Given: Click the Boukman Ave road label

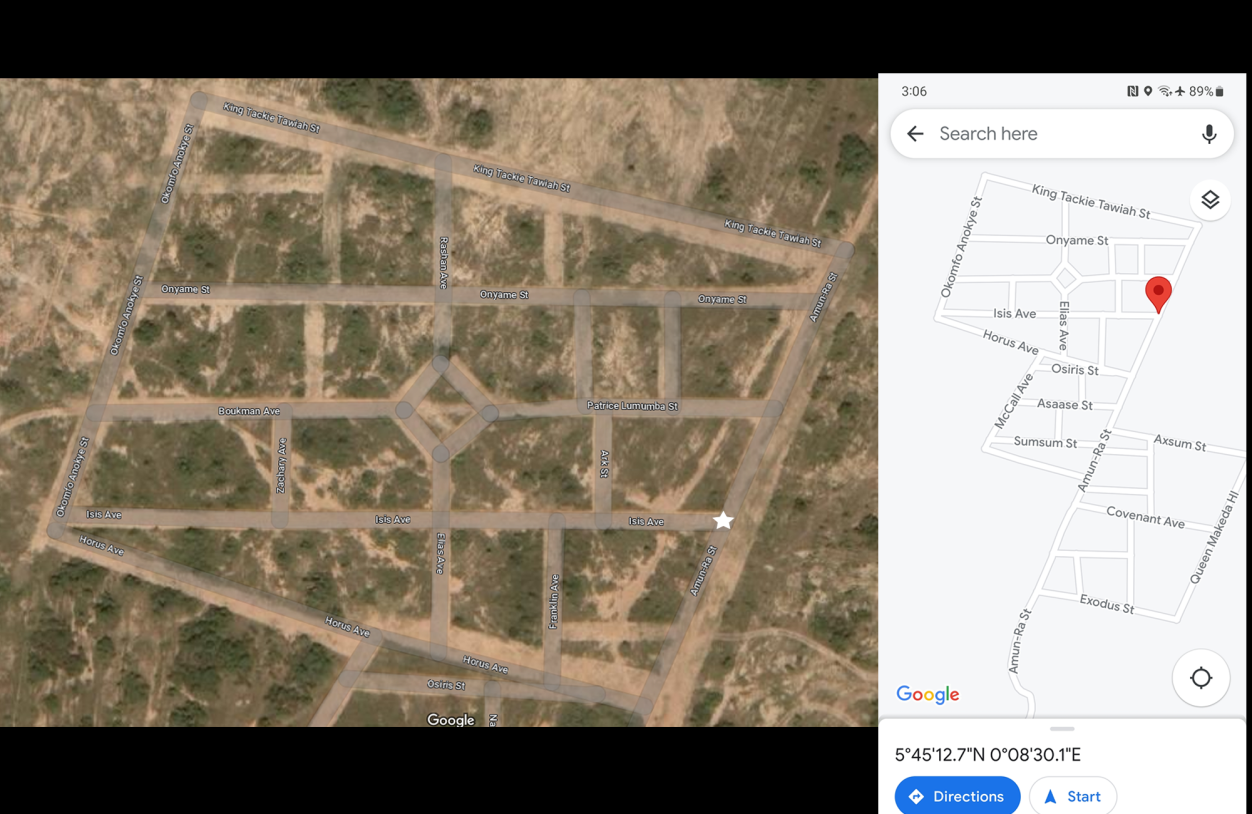Looking at the screenshot, I should 249,411.
